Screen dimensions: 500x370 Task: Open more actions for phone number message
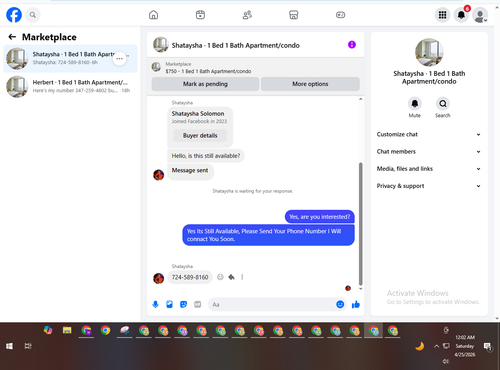click(x=242, y=277)
